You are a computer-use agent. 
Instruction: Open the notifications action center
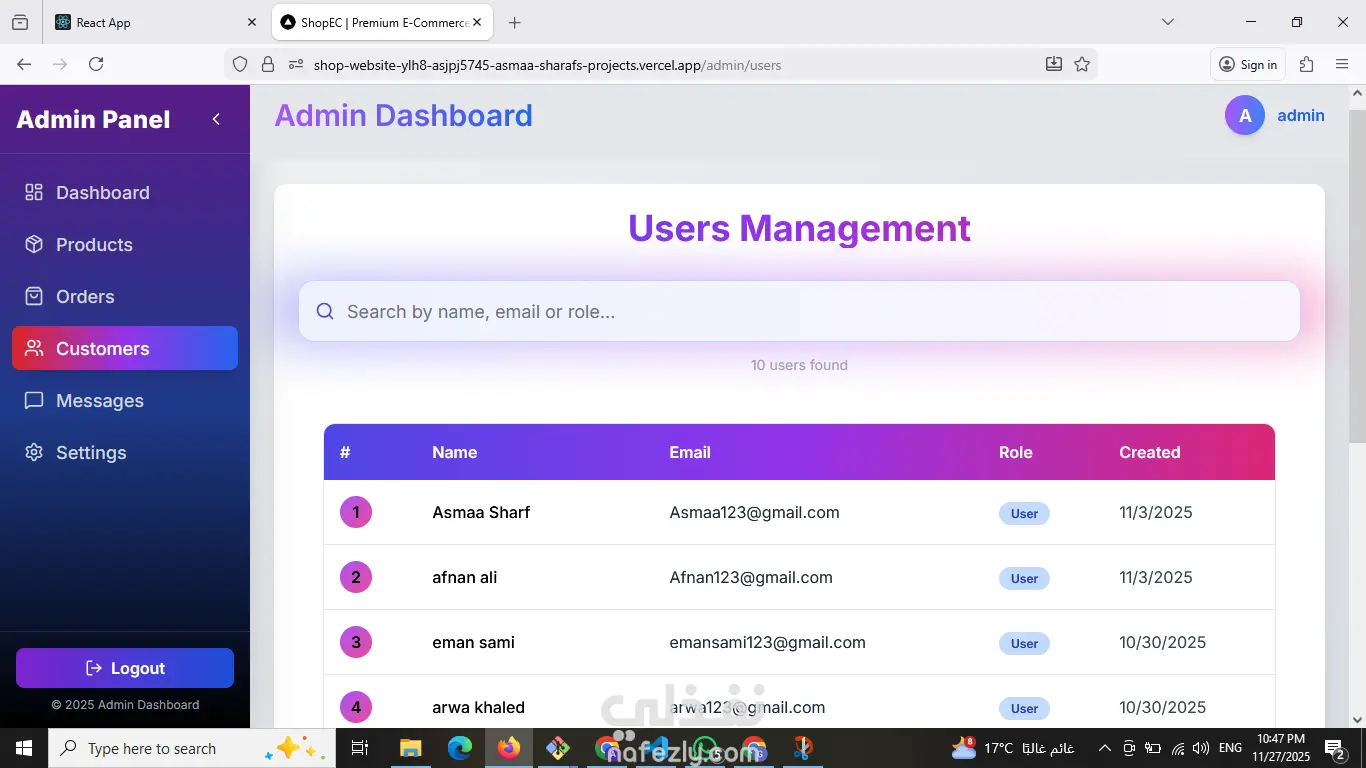[x=1335, y=748]
